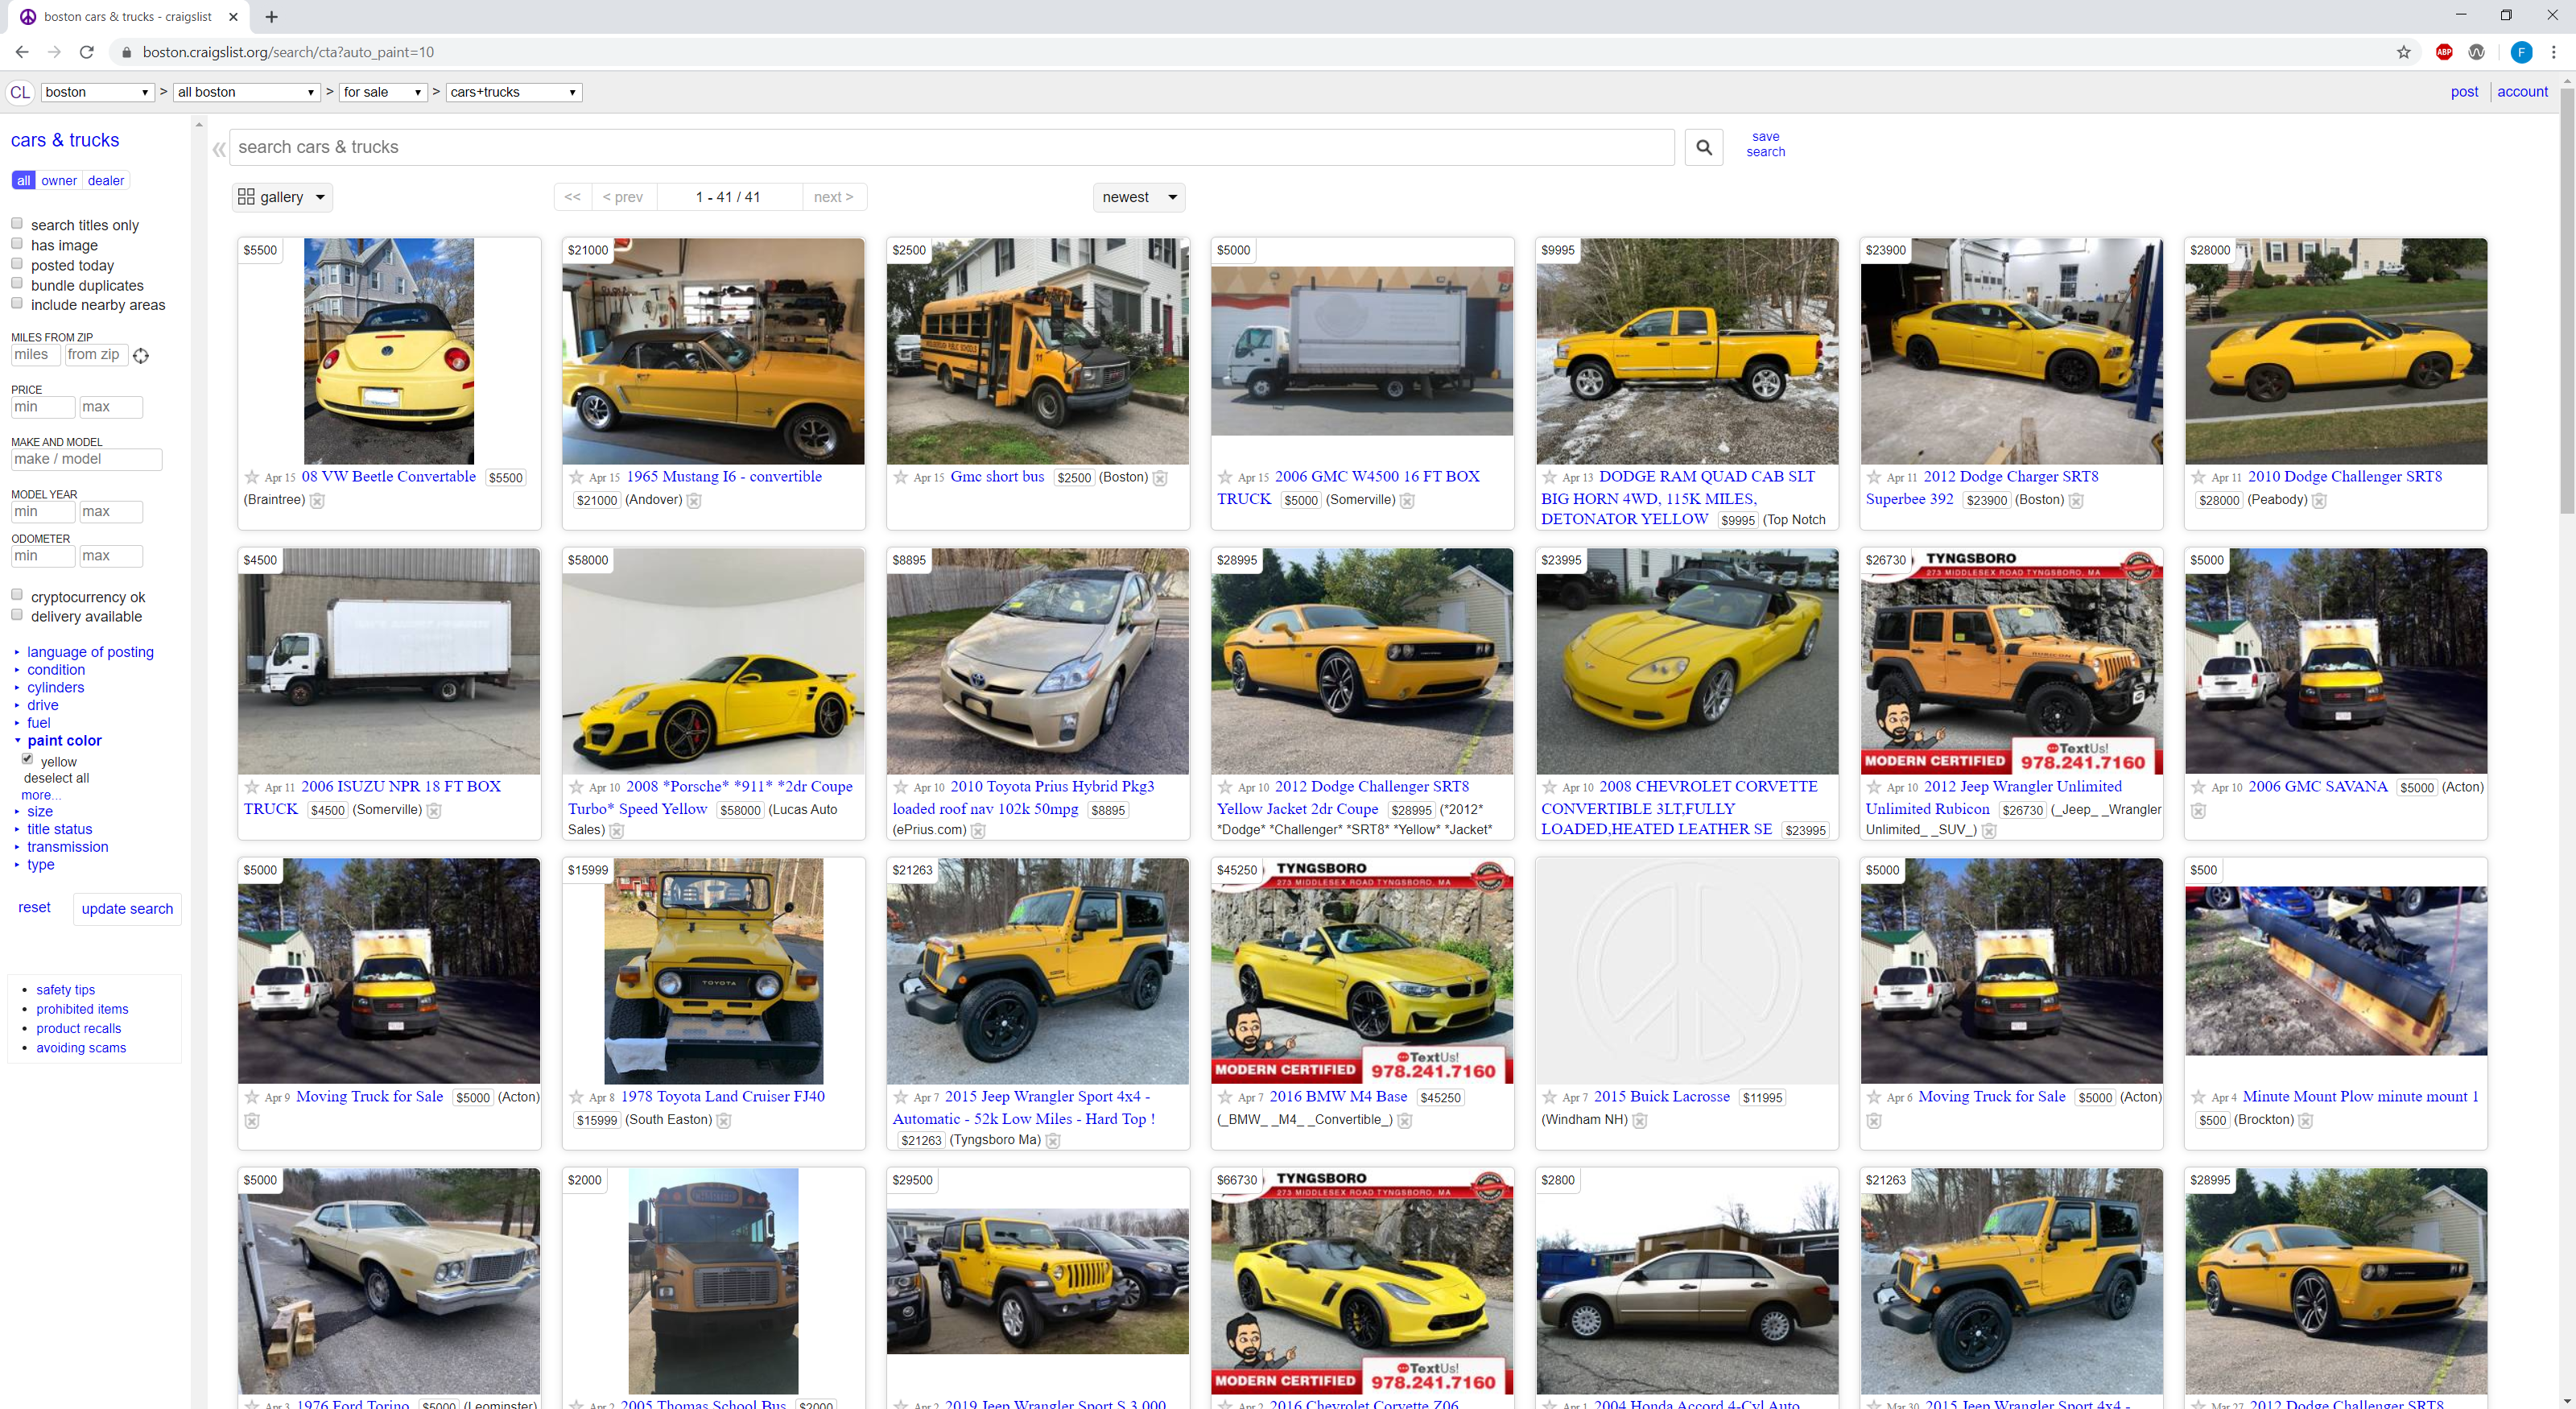
Task: Open a new browser tab
Action: tap(271, 17)
